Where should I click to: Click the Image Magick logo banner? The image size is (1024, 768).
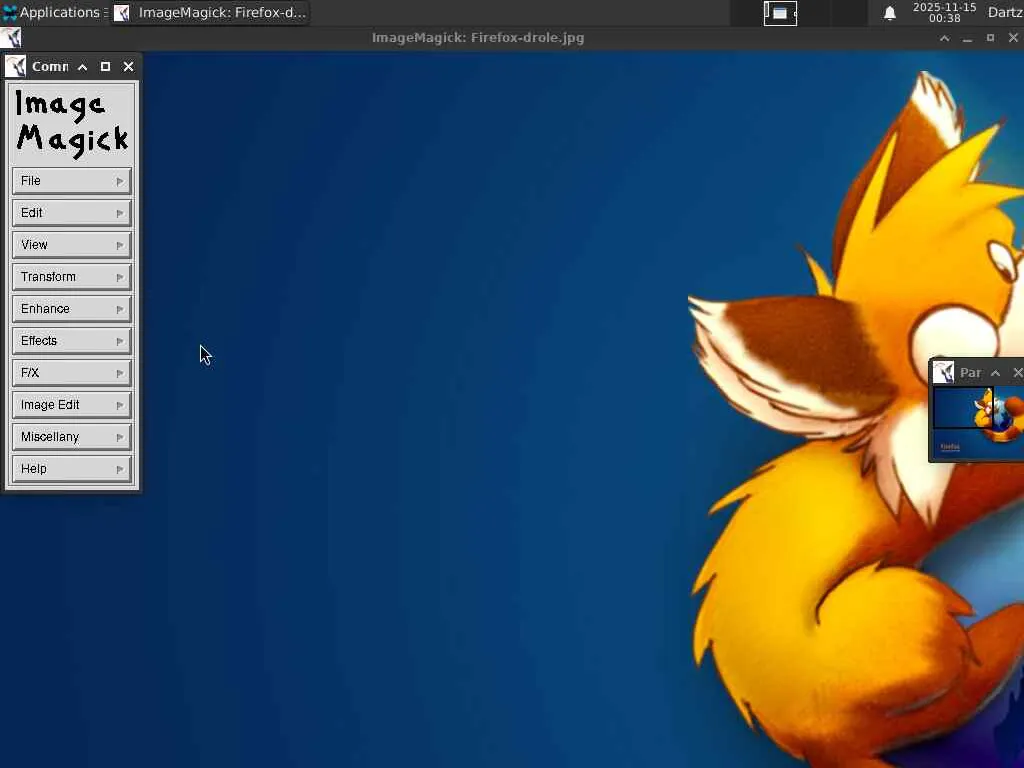(72, 123)
